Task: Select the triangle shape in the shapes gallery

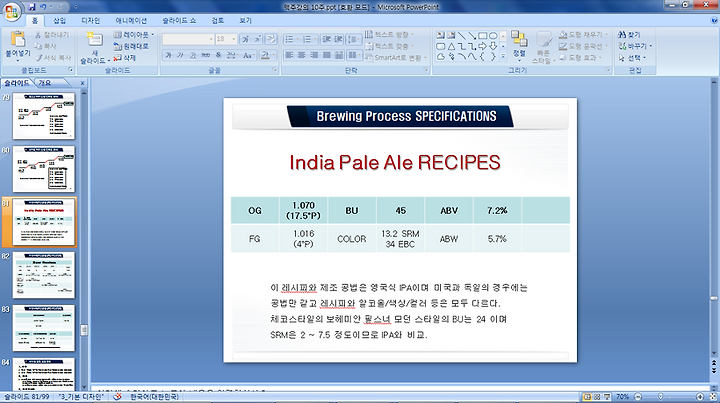Action: [x=451, y=46]
